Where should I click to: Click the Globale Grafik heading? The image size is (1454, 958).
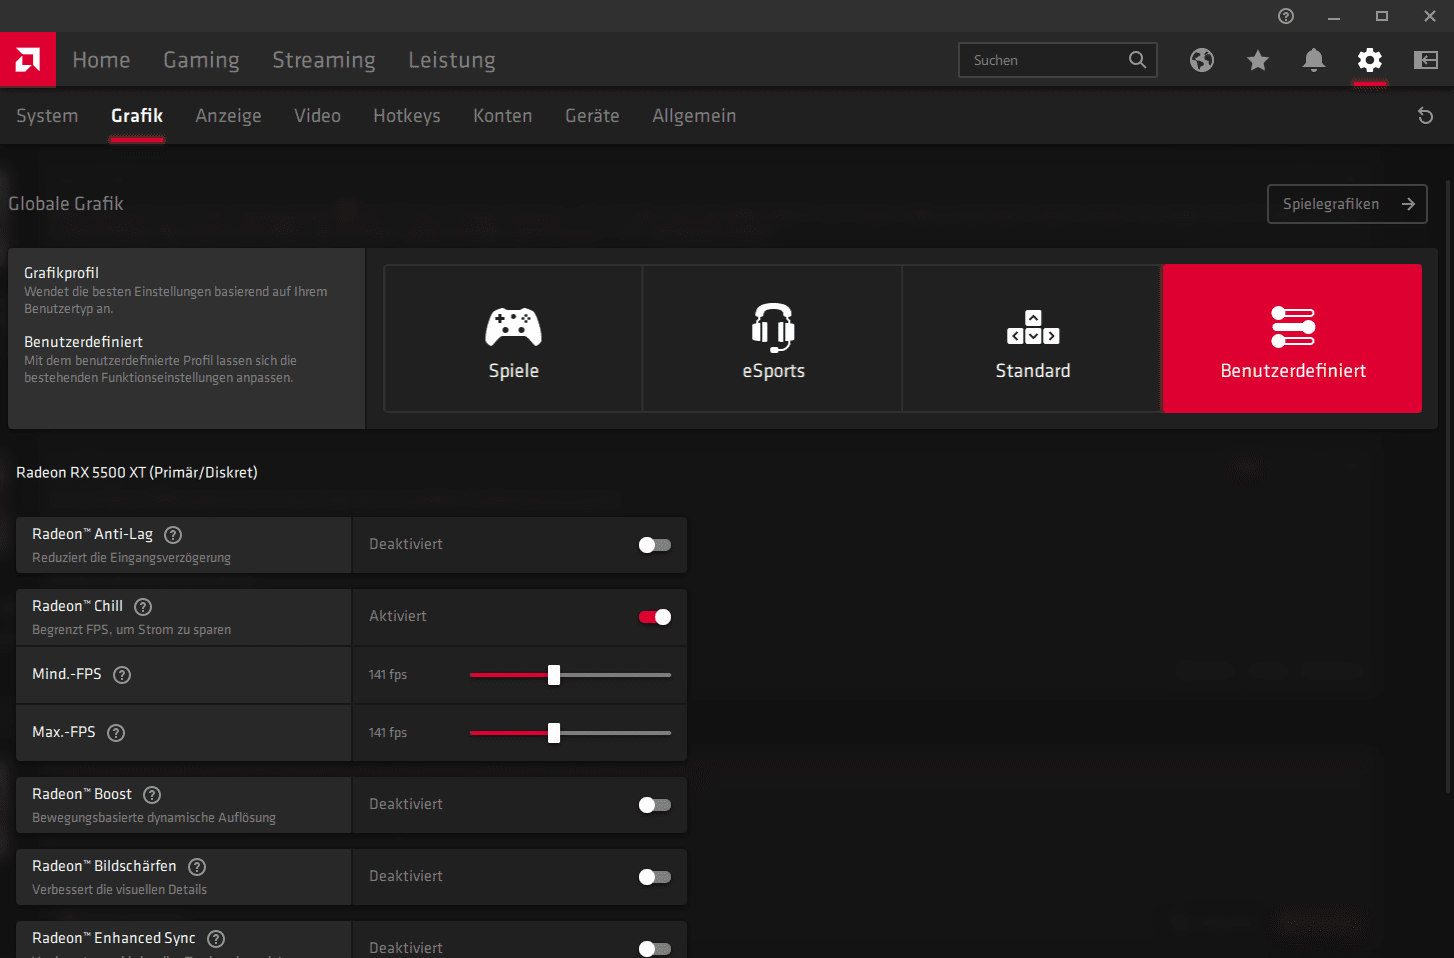point(66,204)
